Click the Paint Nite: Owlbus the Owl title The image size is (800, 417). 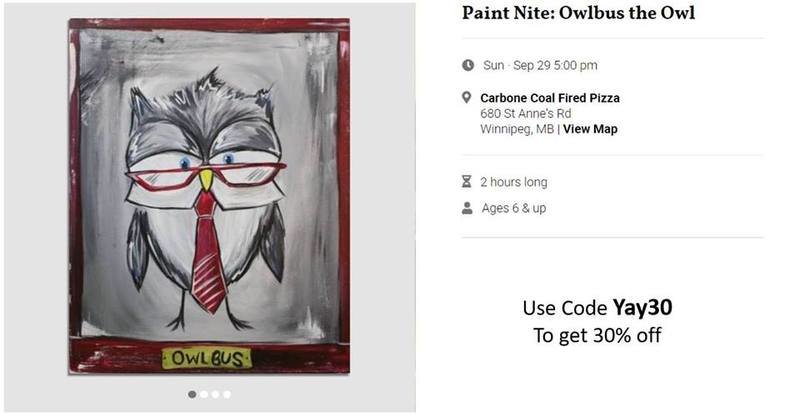click(579, 13)
